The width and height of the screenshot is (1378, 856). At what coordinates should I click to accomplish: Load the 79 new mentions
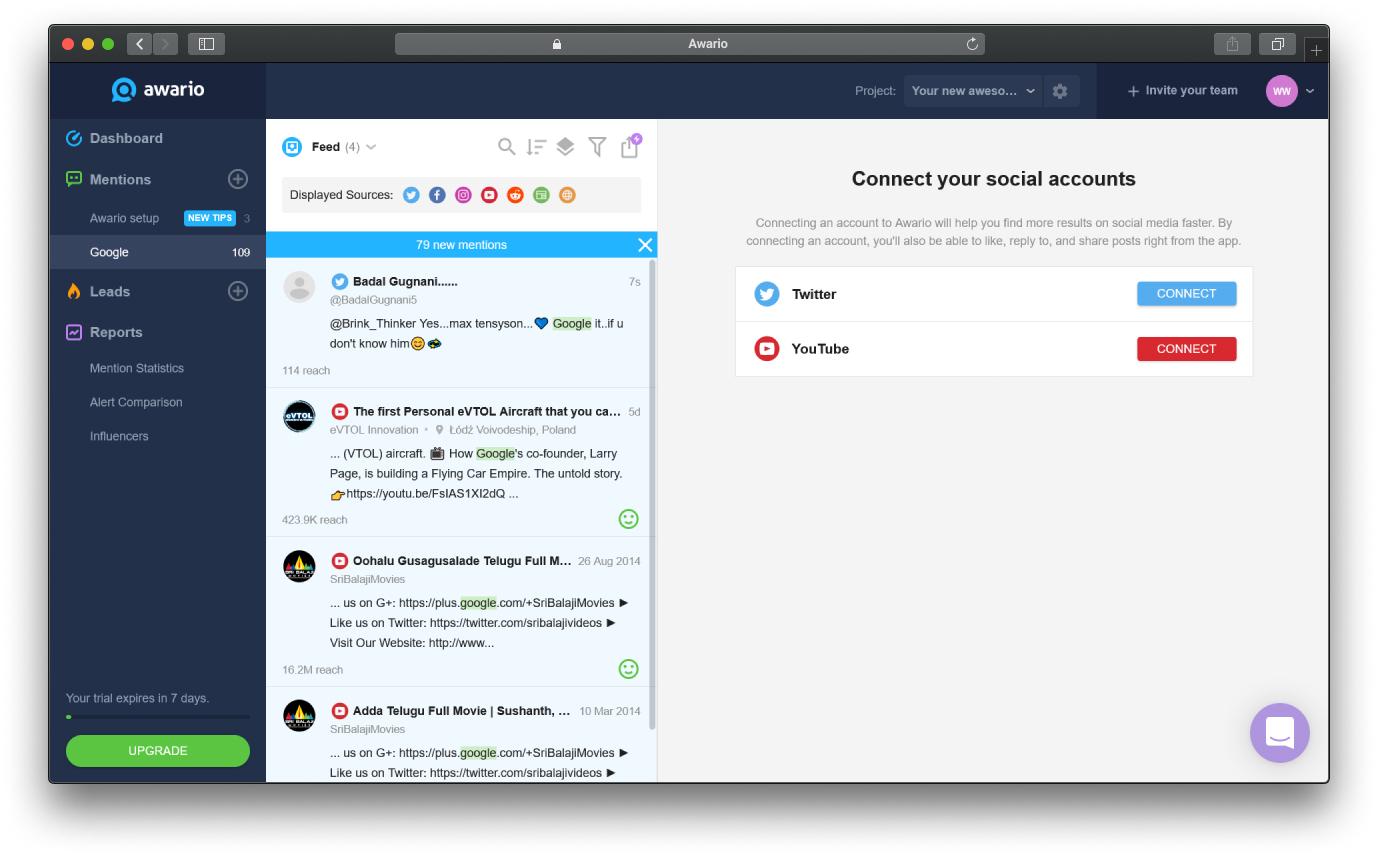click(x=461, y=245)
